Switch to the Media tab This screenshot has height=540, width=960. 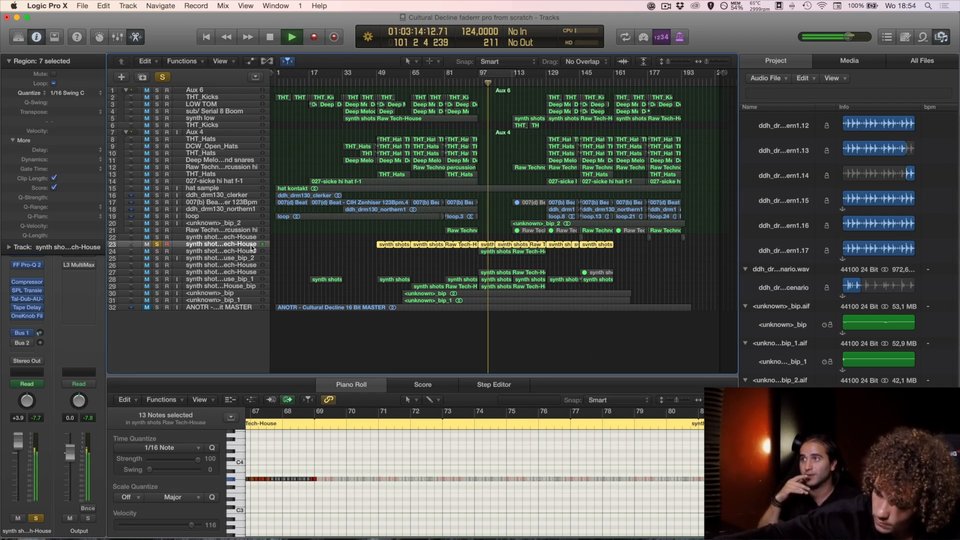coord(849,61)
